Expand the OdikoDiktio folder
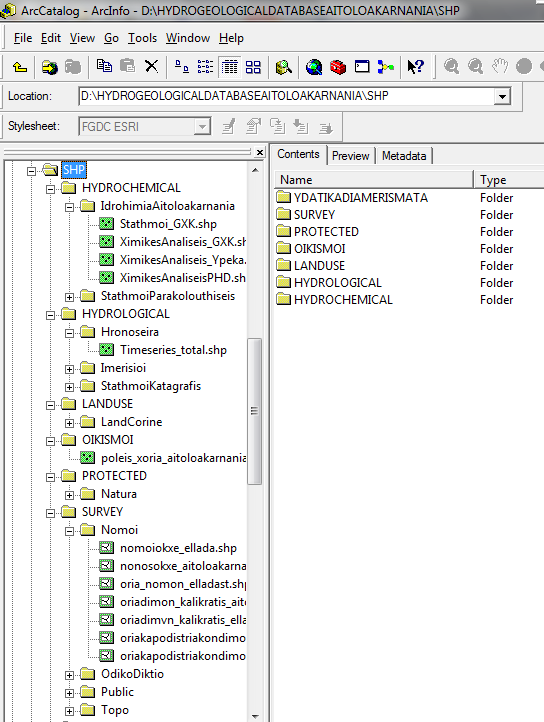Screen dimensions: 544x722 point(69,675)
